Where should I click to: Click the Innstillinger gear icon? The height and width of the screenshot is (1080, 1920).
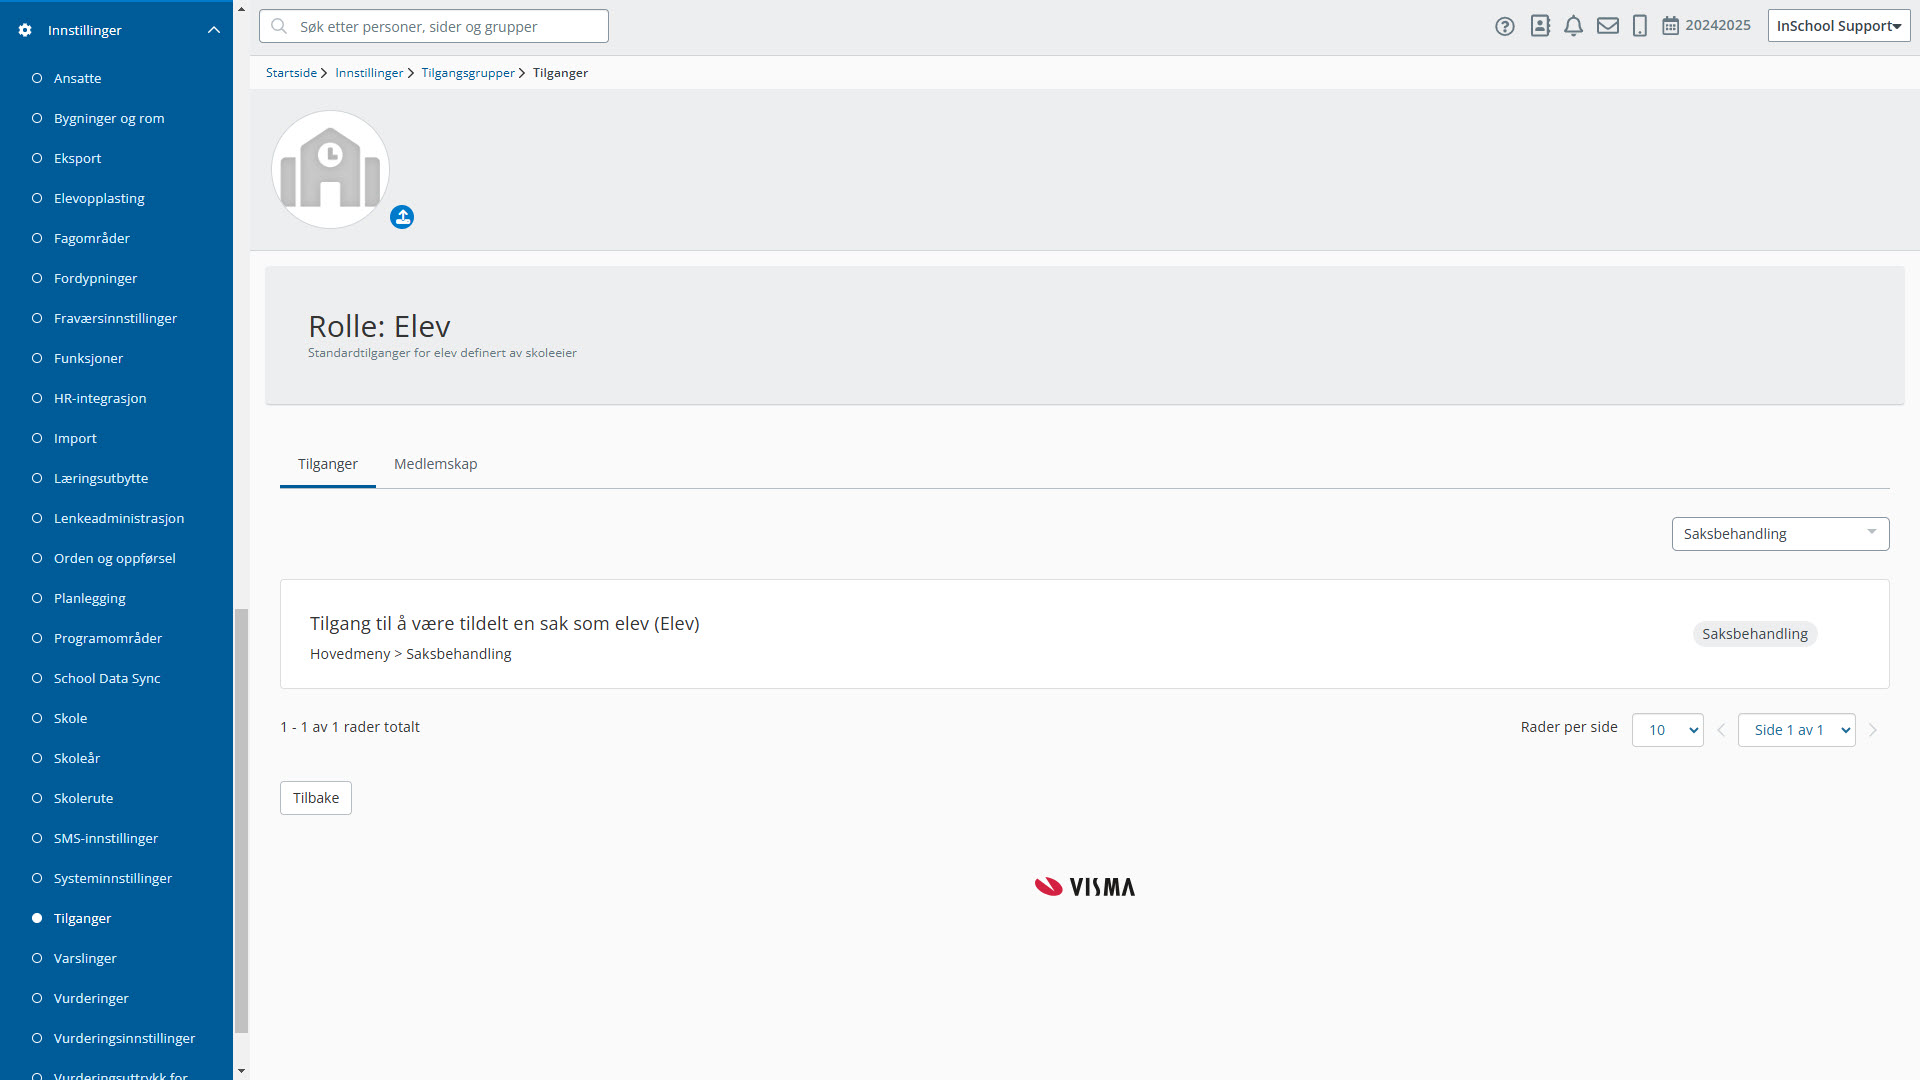coord(25,31)
